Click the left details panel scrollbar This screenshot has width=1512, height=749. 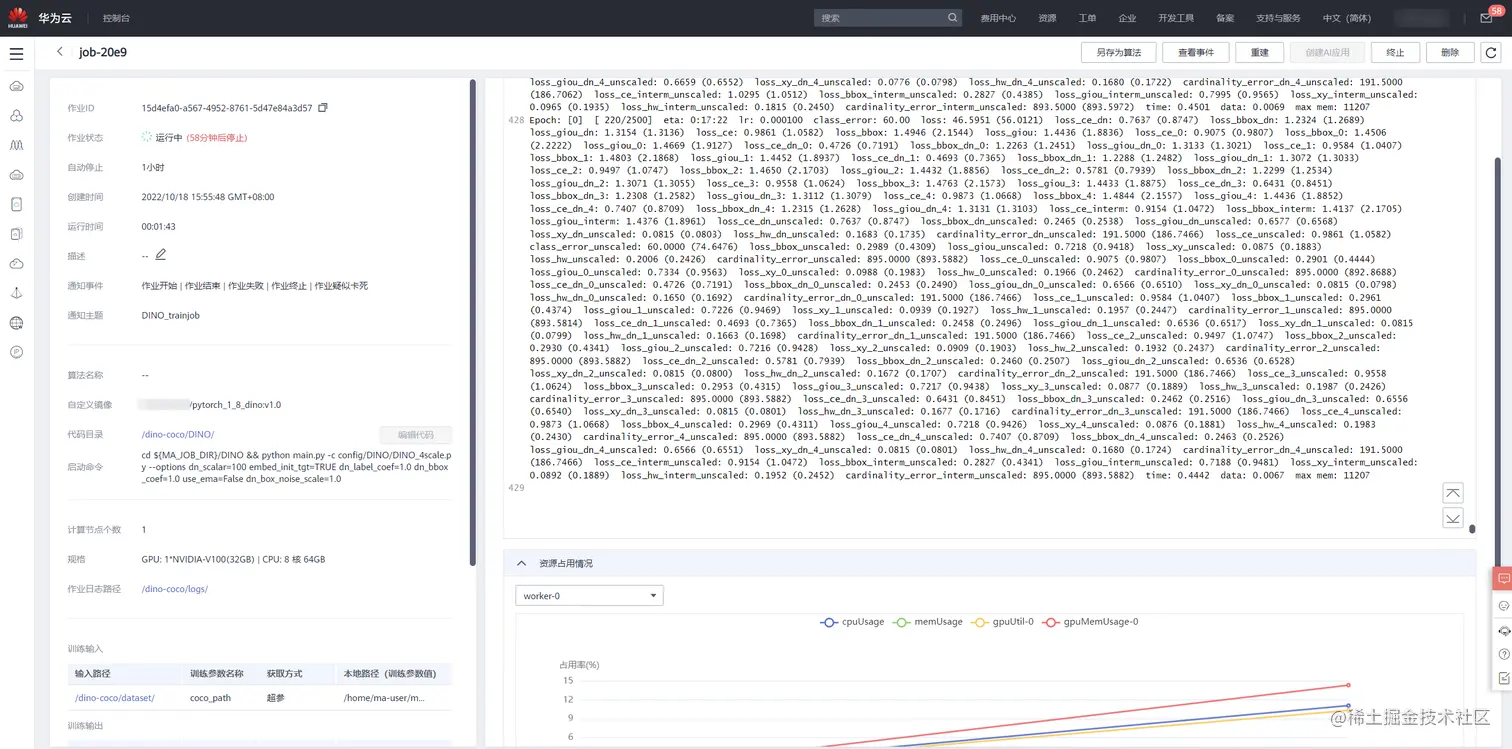(472, 320)
